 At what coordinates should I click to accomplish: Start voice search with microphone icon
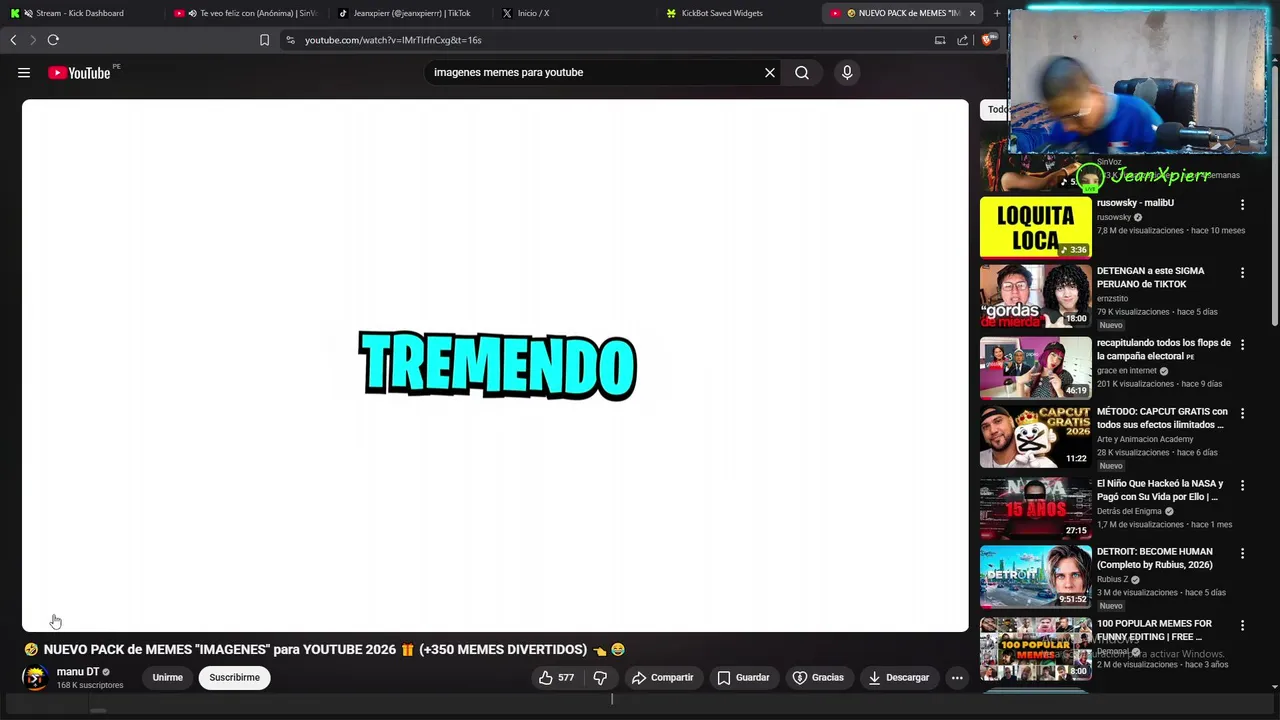click(847, 72)
